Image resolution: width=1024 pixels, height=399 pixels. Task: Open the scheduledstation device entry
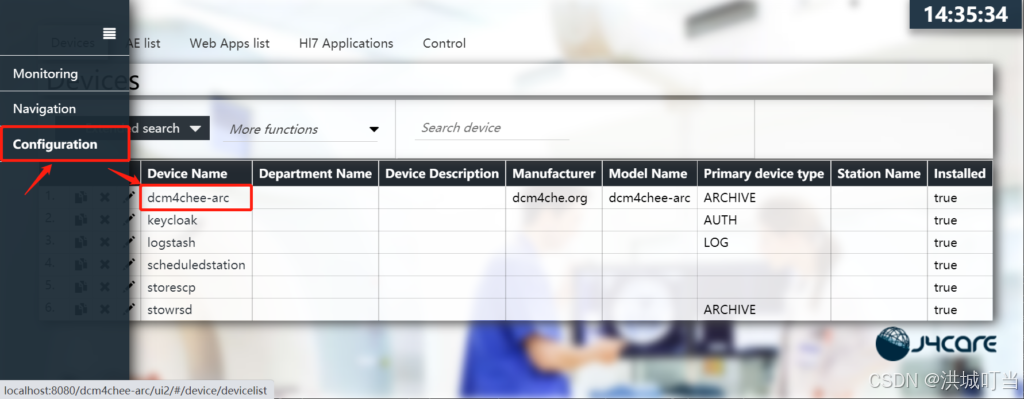point(196,264)
